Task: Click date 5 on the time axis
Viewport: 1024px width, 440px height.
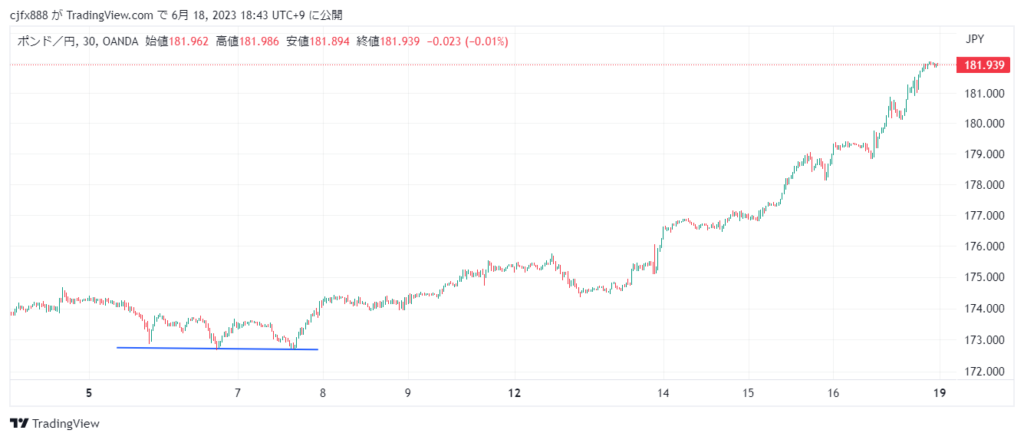Action: pos(89,393)
